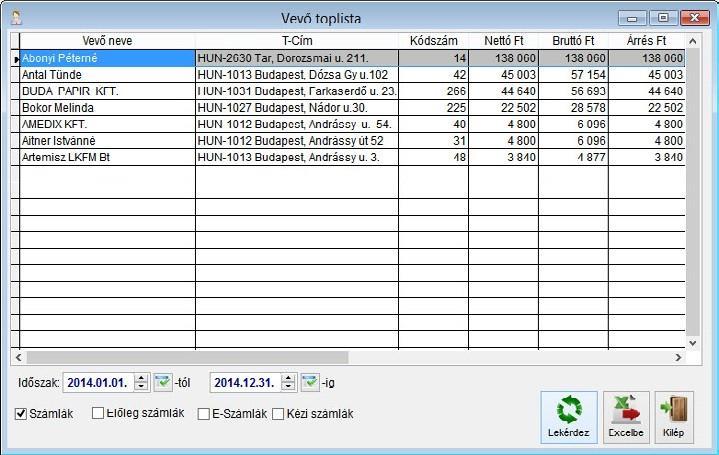Click address HUN-1012 Budapest, Andrássy út 52
Viewport: 719px width, 455px height.
tap(297, 141)
